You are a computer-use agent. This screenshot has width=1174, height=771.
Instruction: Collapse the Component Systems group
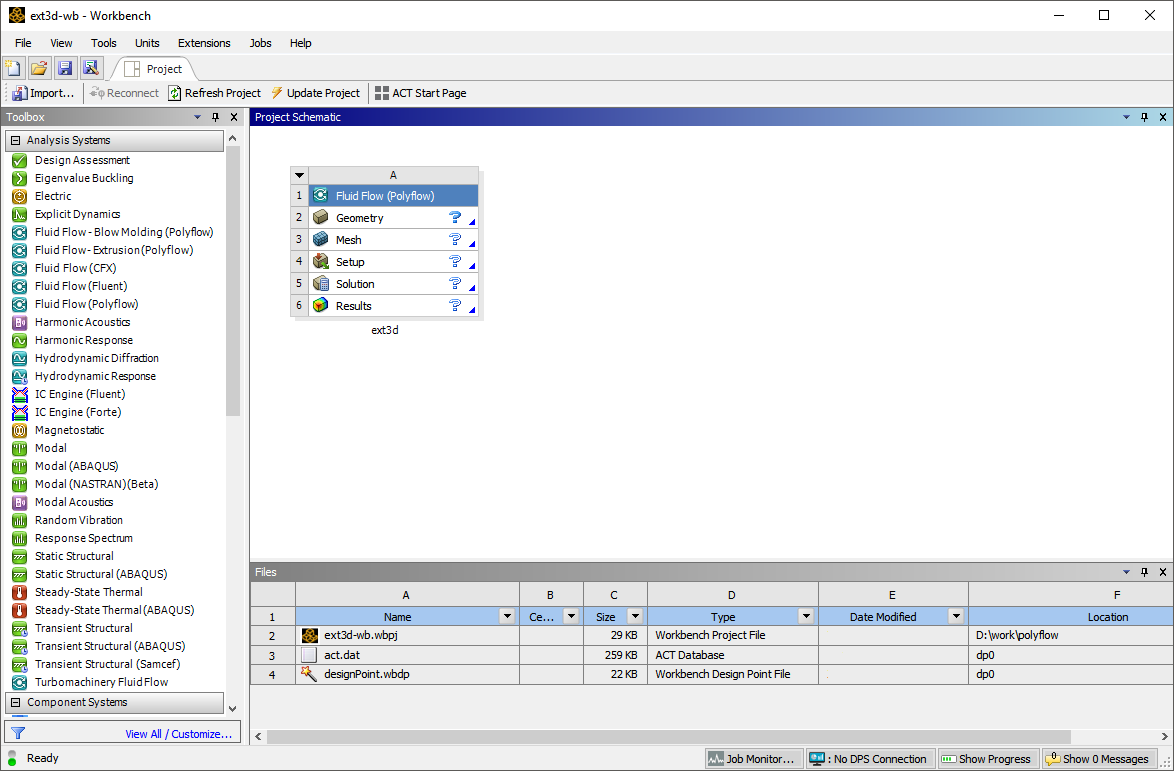[x=16, y=702]
